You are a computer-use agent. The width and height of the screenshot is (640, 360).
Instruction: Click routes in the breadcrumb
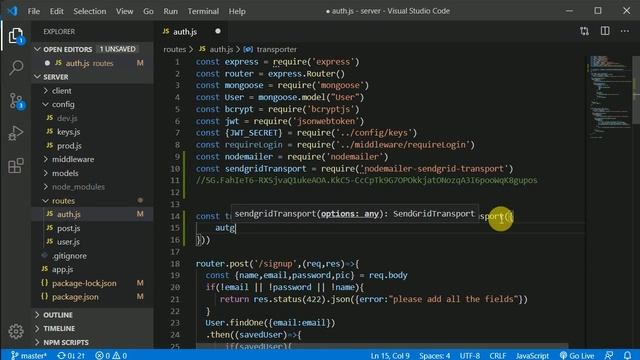175,49
